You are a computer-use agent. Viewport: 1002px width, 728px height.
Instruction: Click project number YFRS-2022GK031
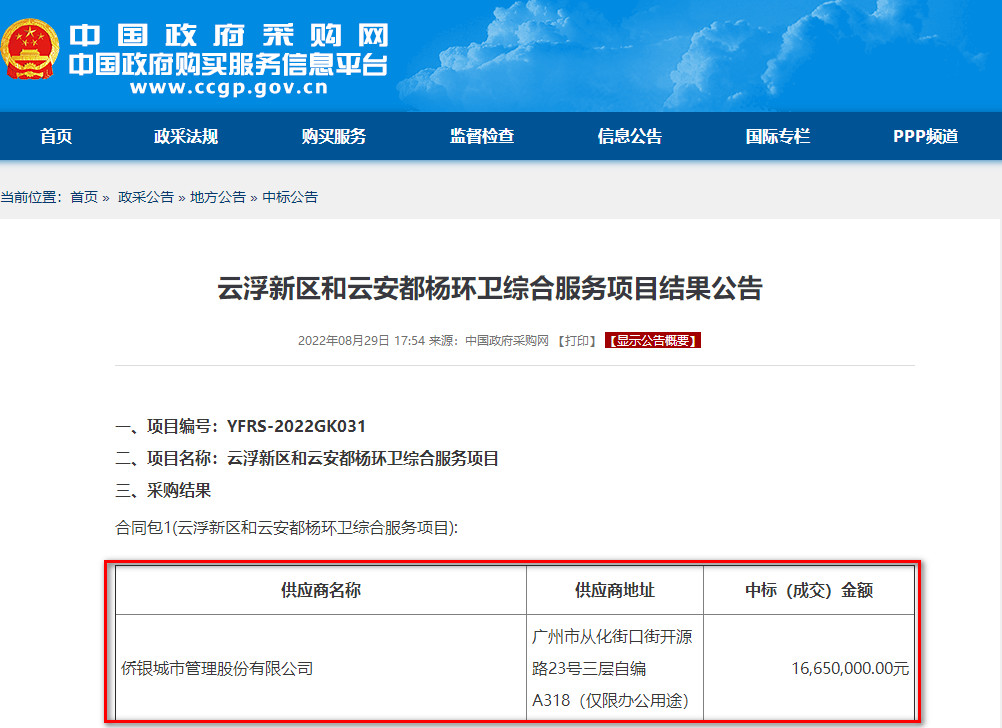pos(297,426)
